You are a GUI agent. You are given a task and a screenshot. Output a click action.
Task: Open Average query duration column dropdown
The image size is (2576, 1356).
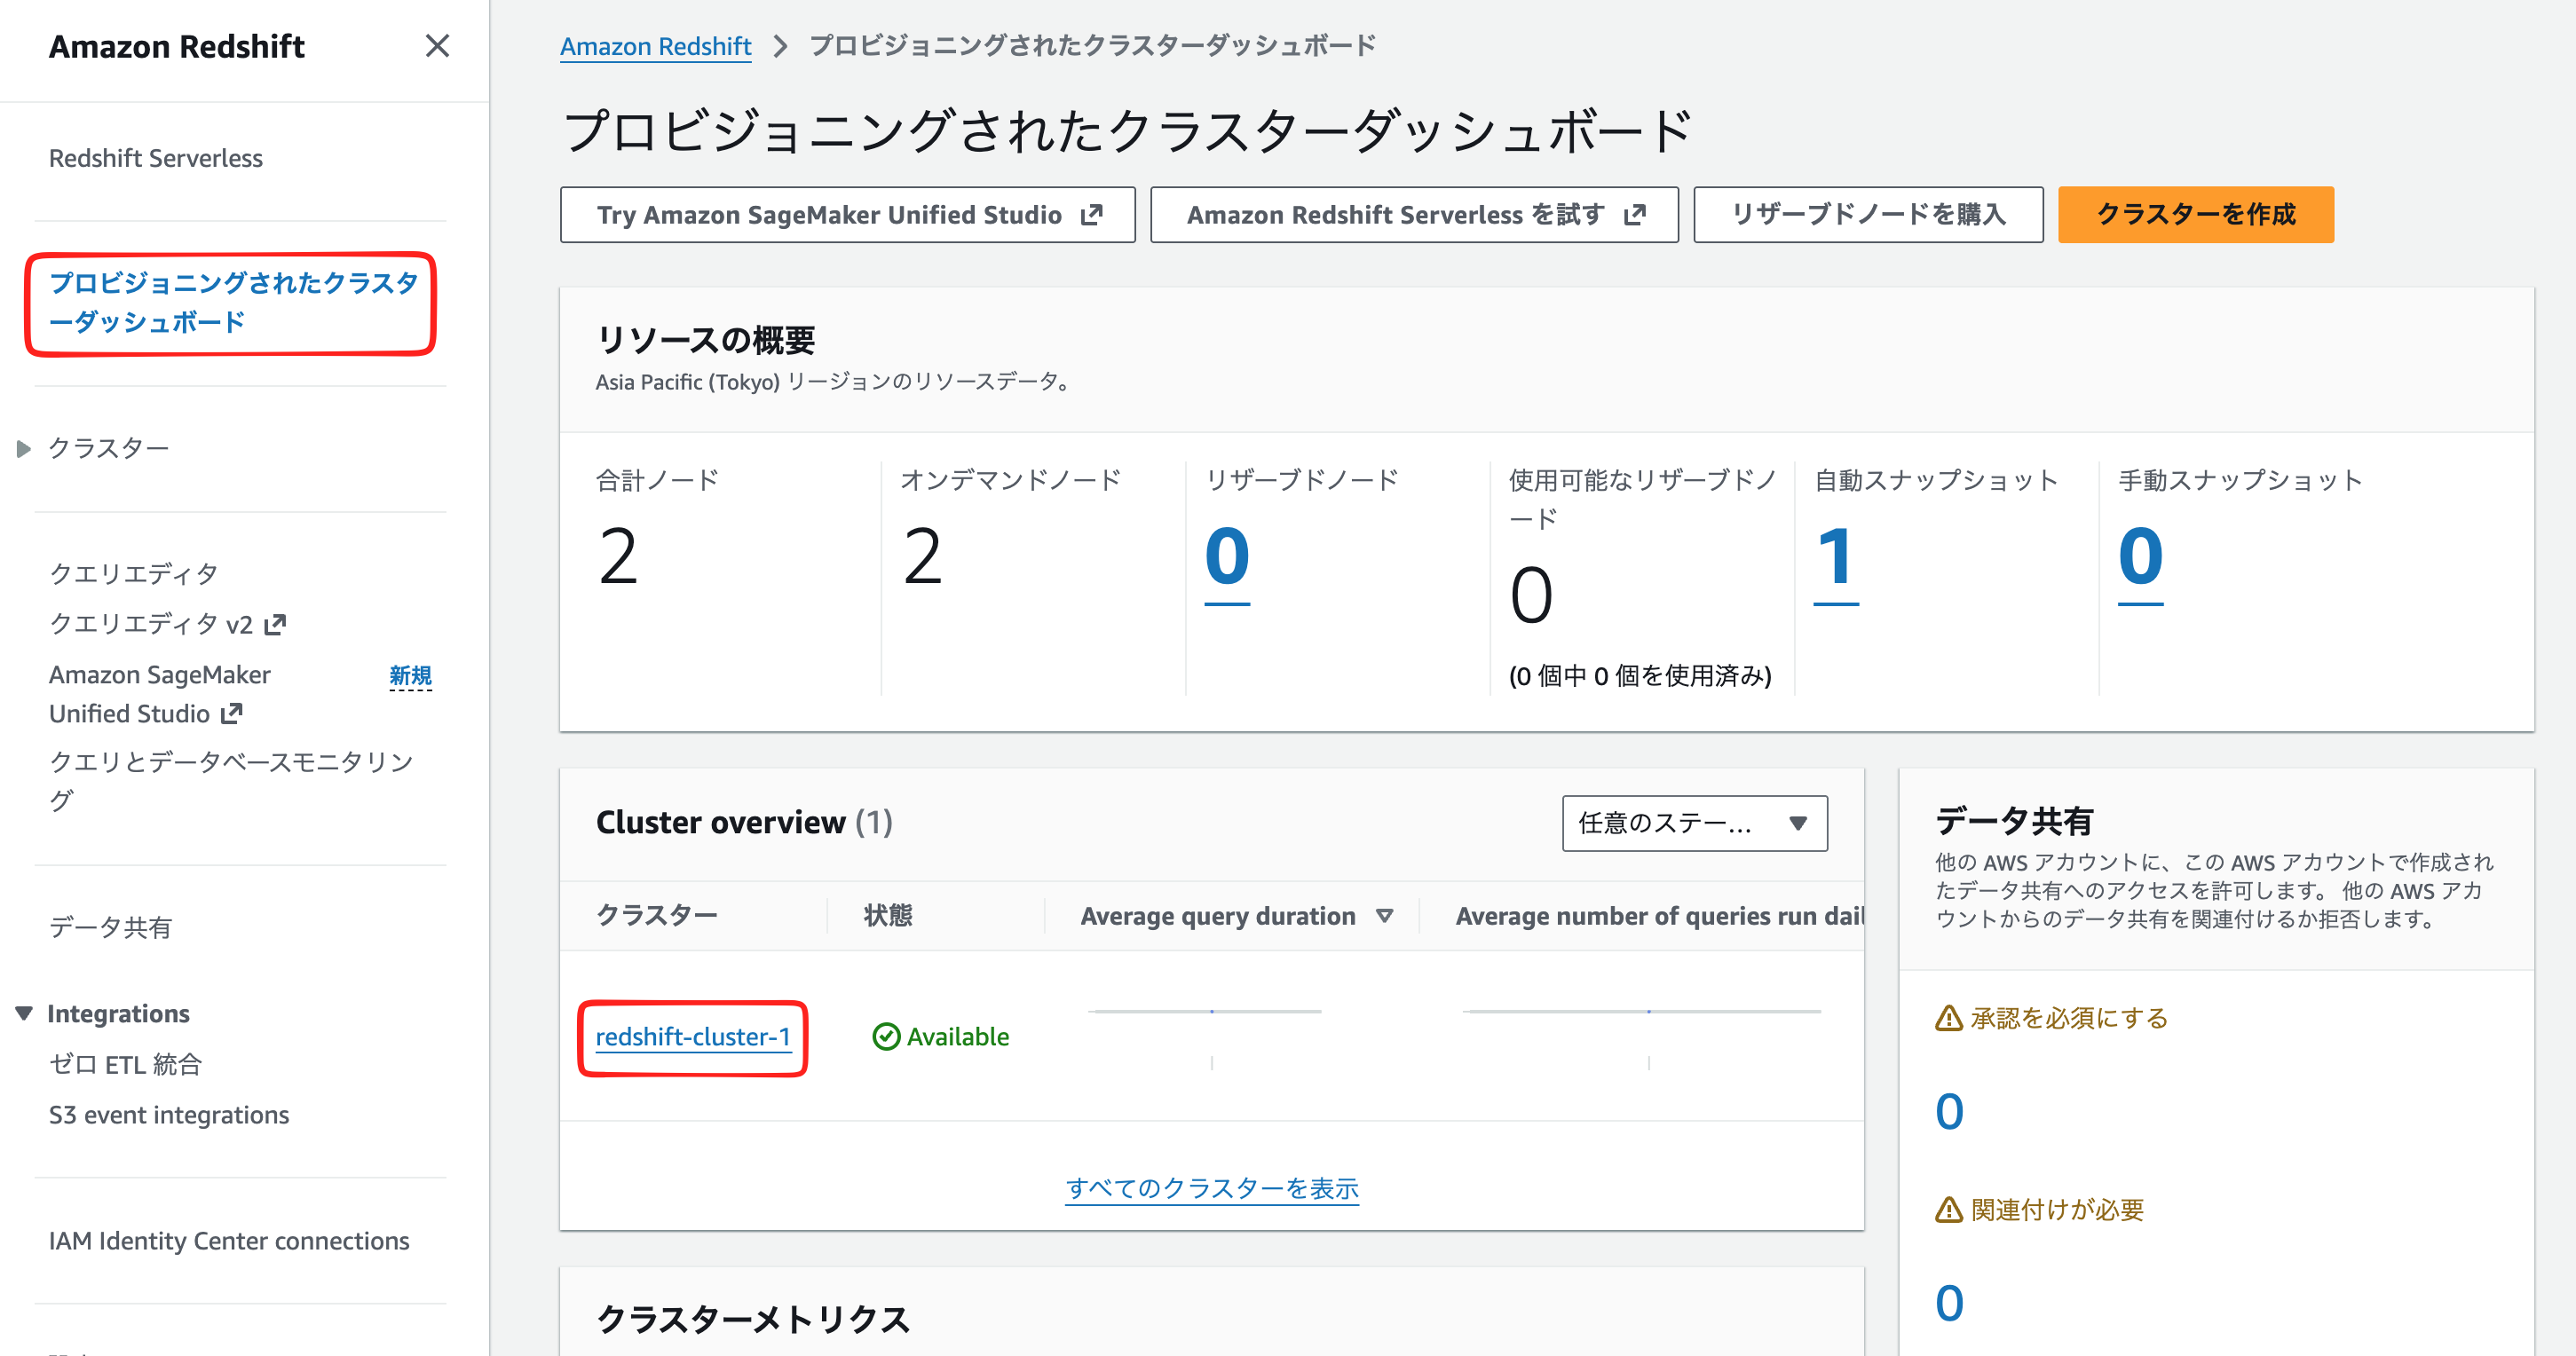[x=1385, y=915]
